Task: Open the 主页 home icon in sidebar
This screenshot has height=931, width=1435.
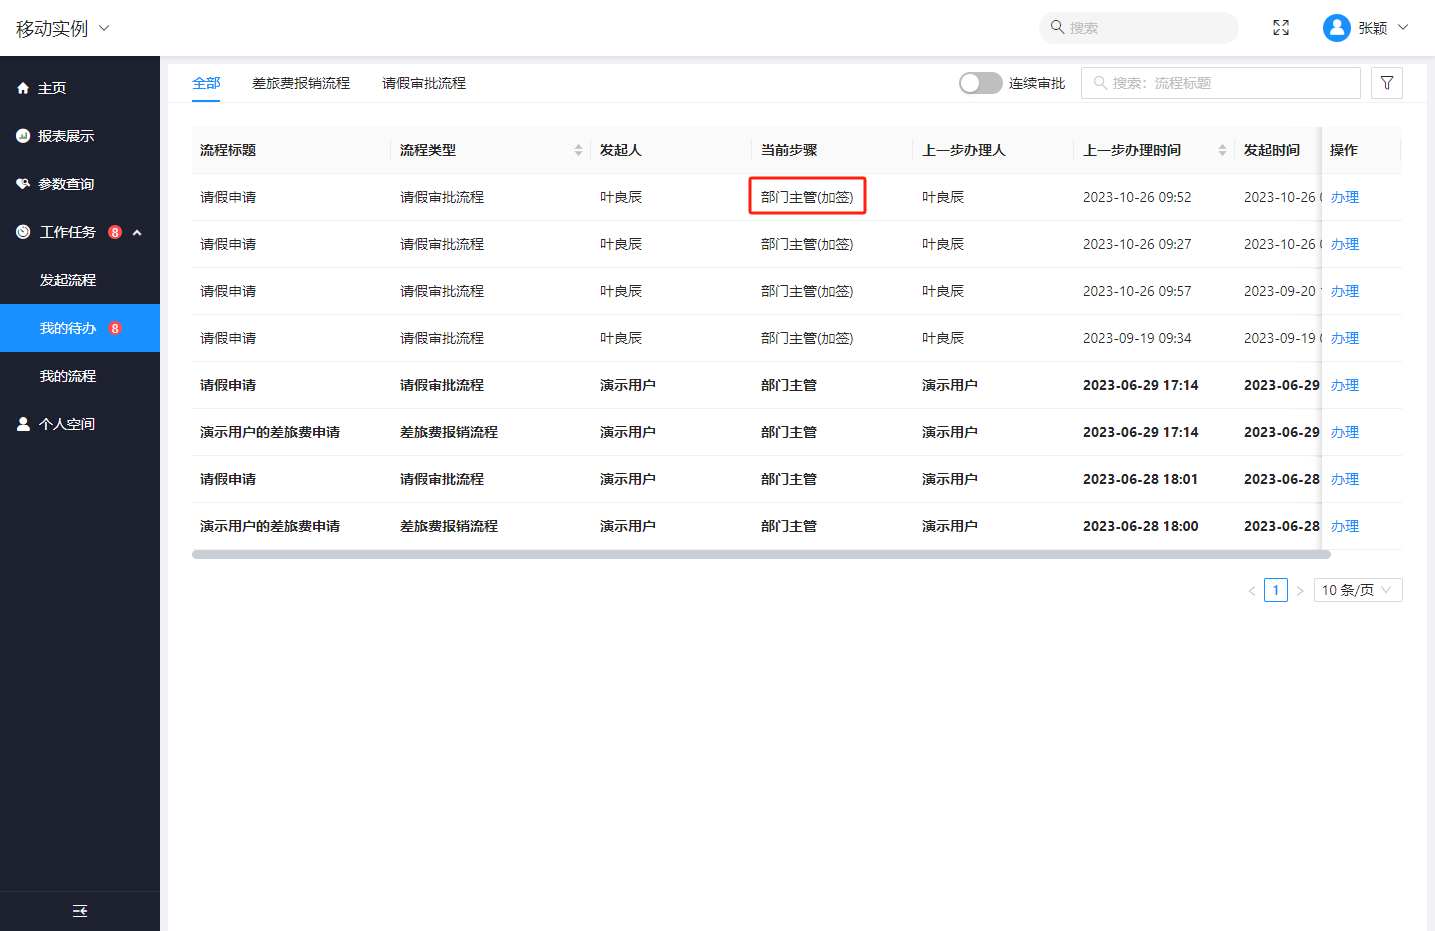Action: (x=23, y=88)
